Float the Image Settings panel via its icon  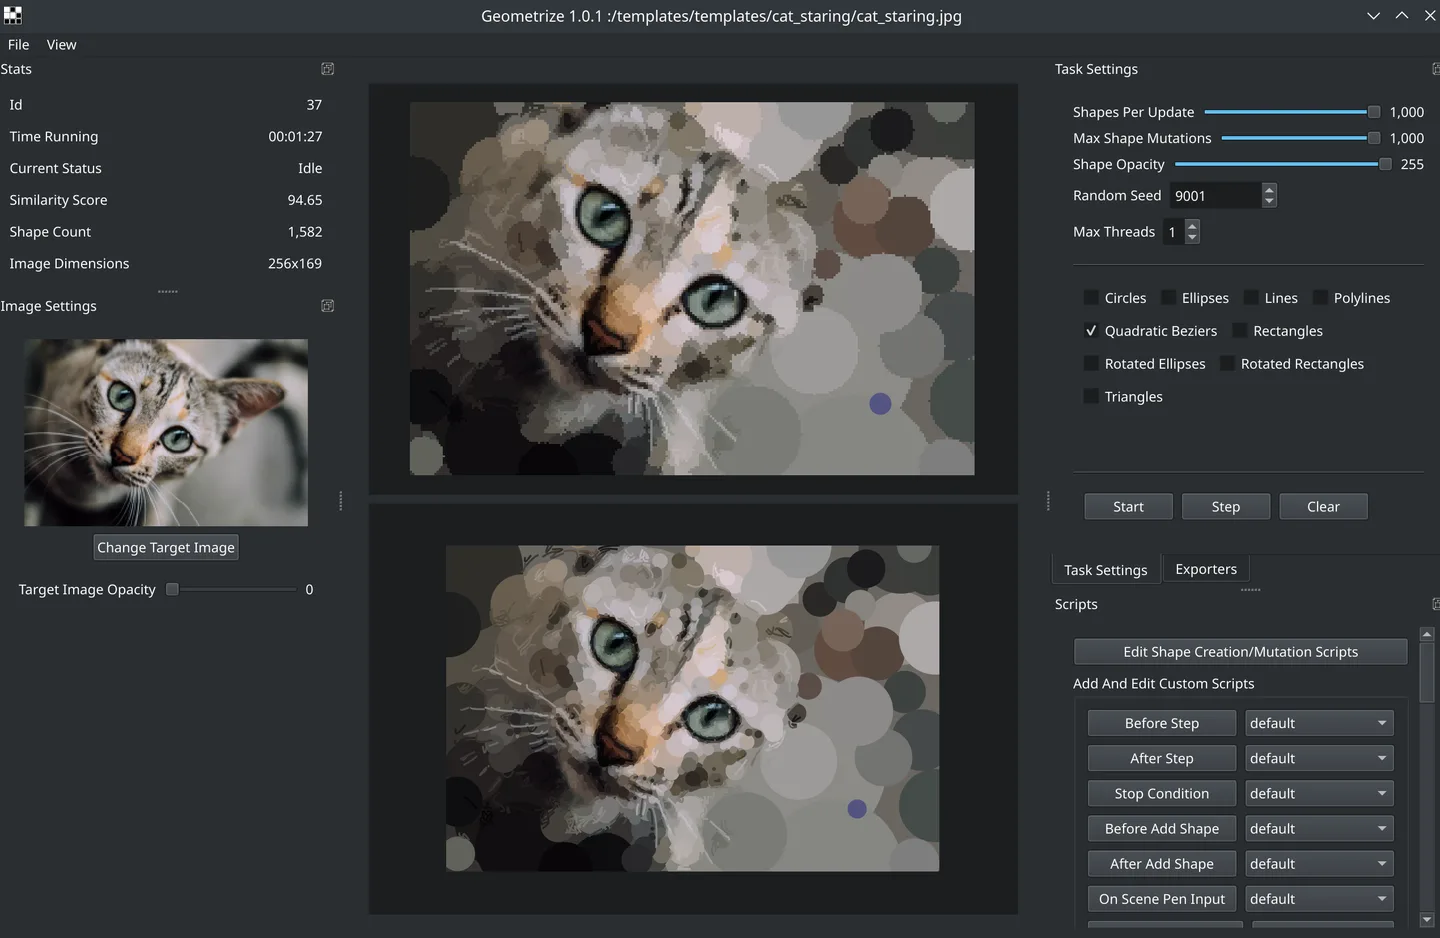(327, 306)
